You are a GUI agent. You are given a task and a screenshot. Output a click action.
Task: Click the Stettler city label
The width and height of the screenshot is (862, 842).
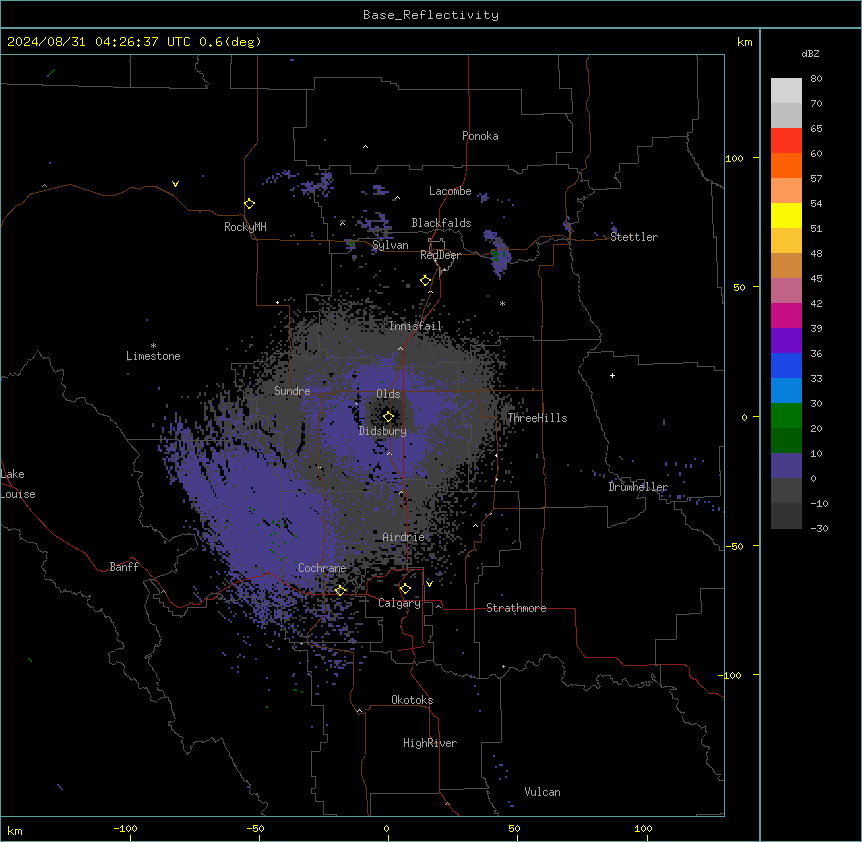(634, 237)
